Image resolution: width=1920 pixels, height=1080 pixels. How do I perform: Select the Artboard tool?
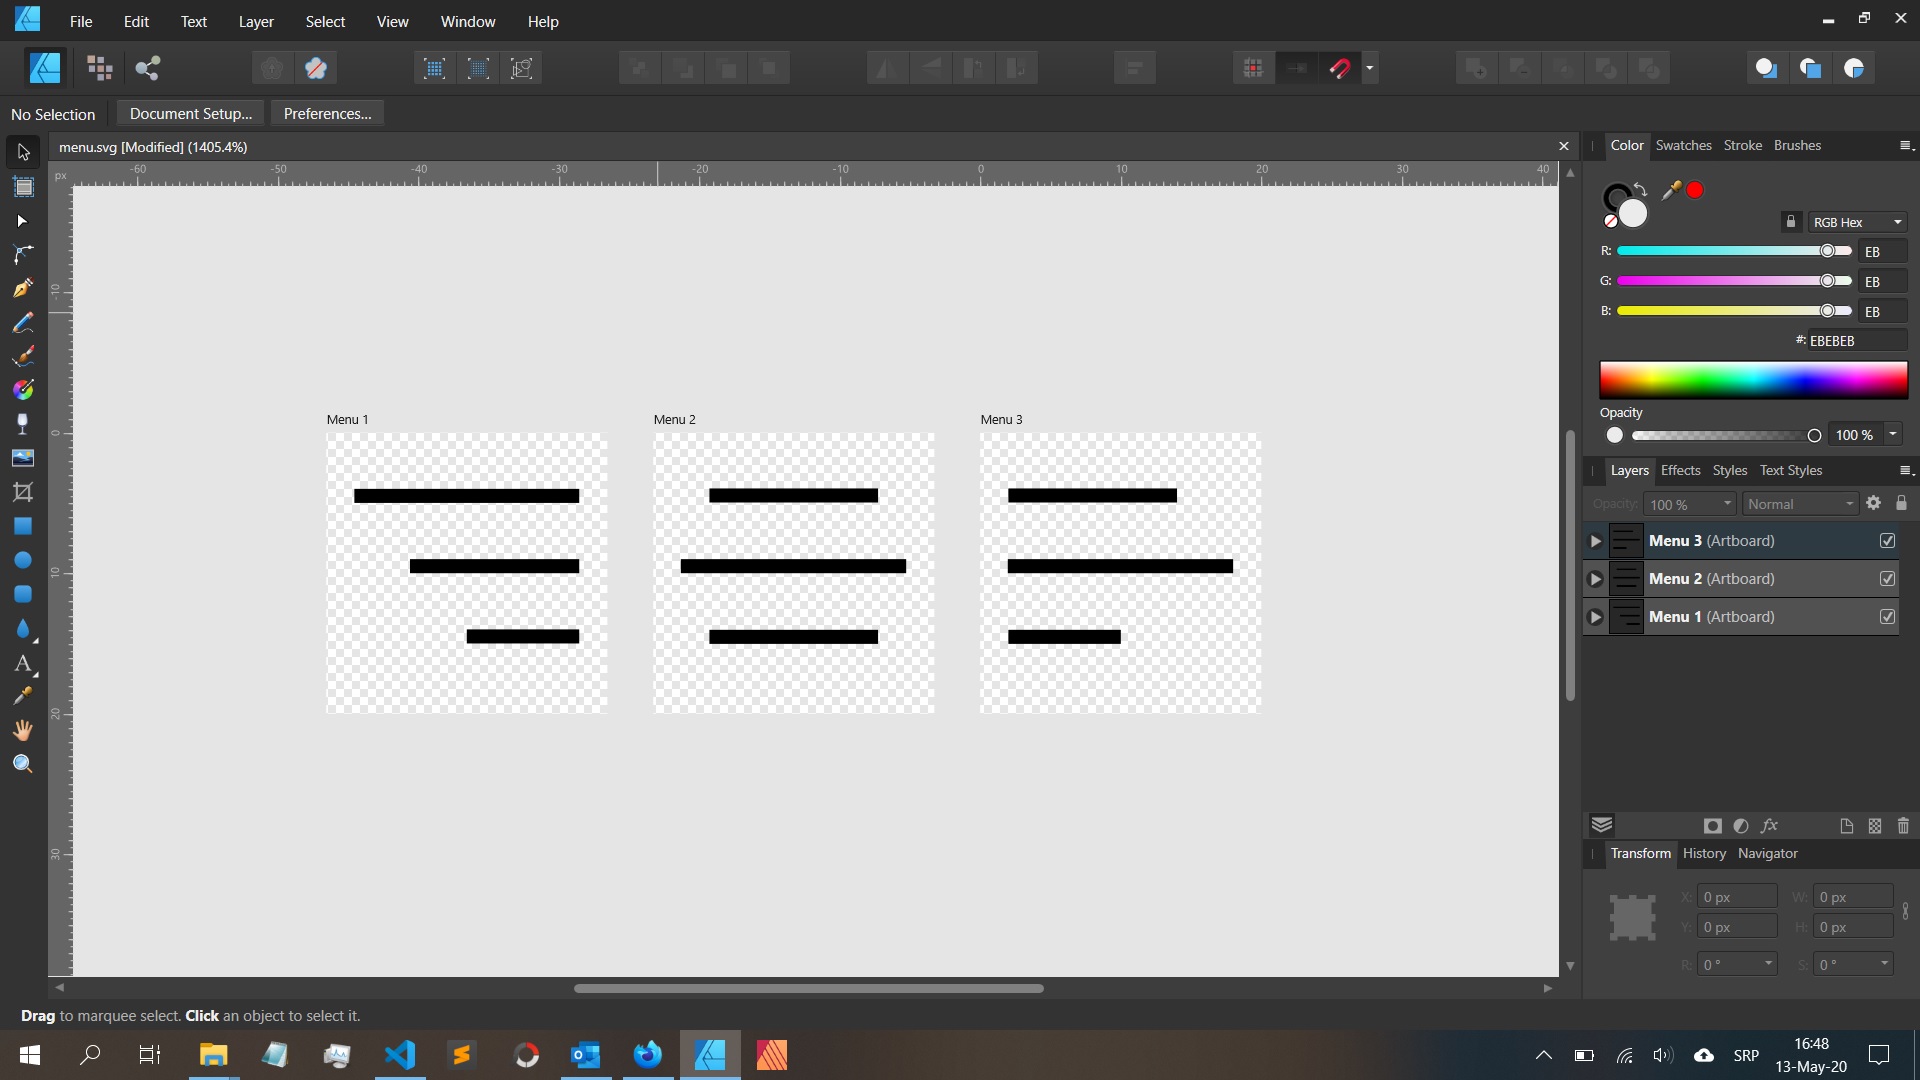[x=23, y=187]
